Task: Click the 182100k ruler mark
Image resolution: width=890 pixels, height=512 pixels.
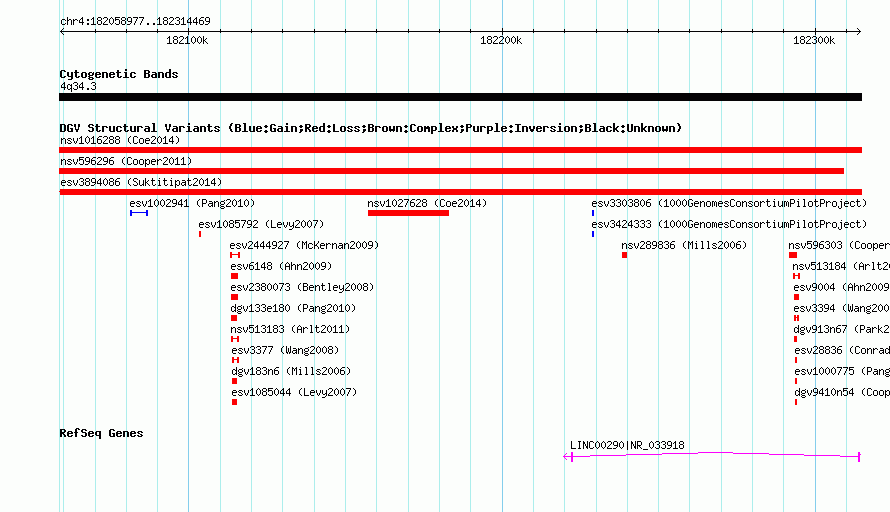Action: [x=187, y=40]
